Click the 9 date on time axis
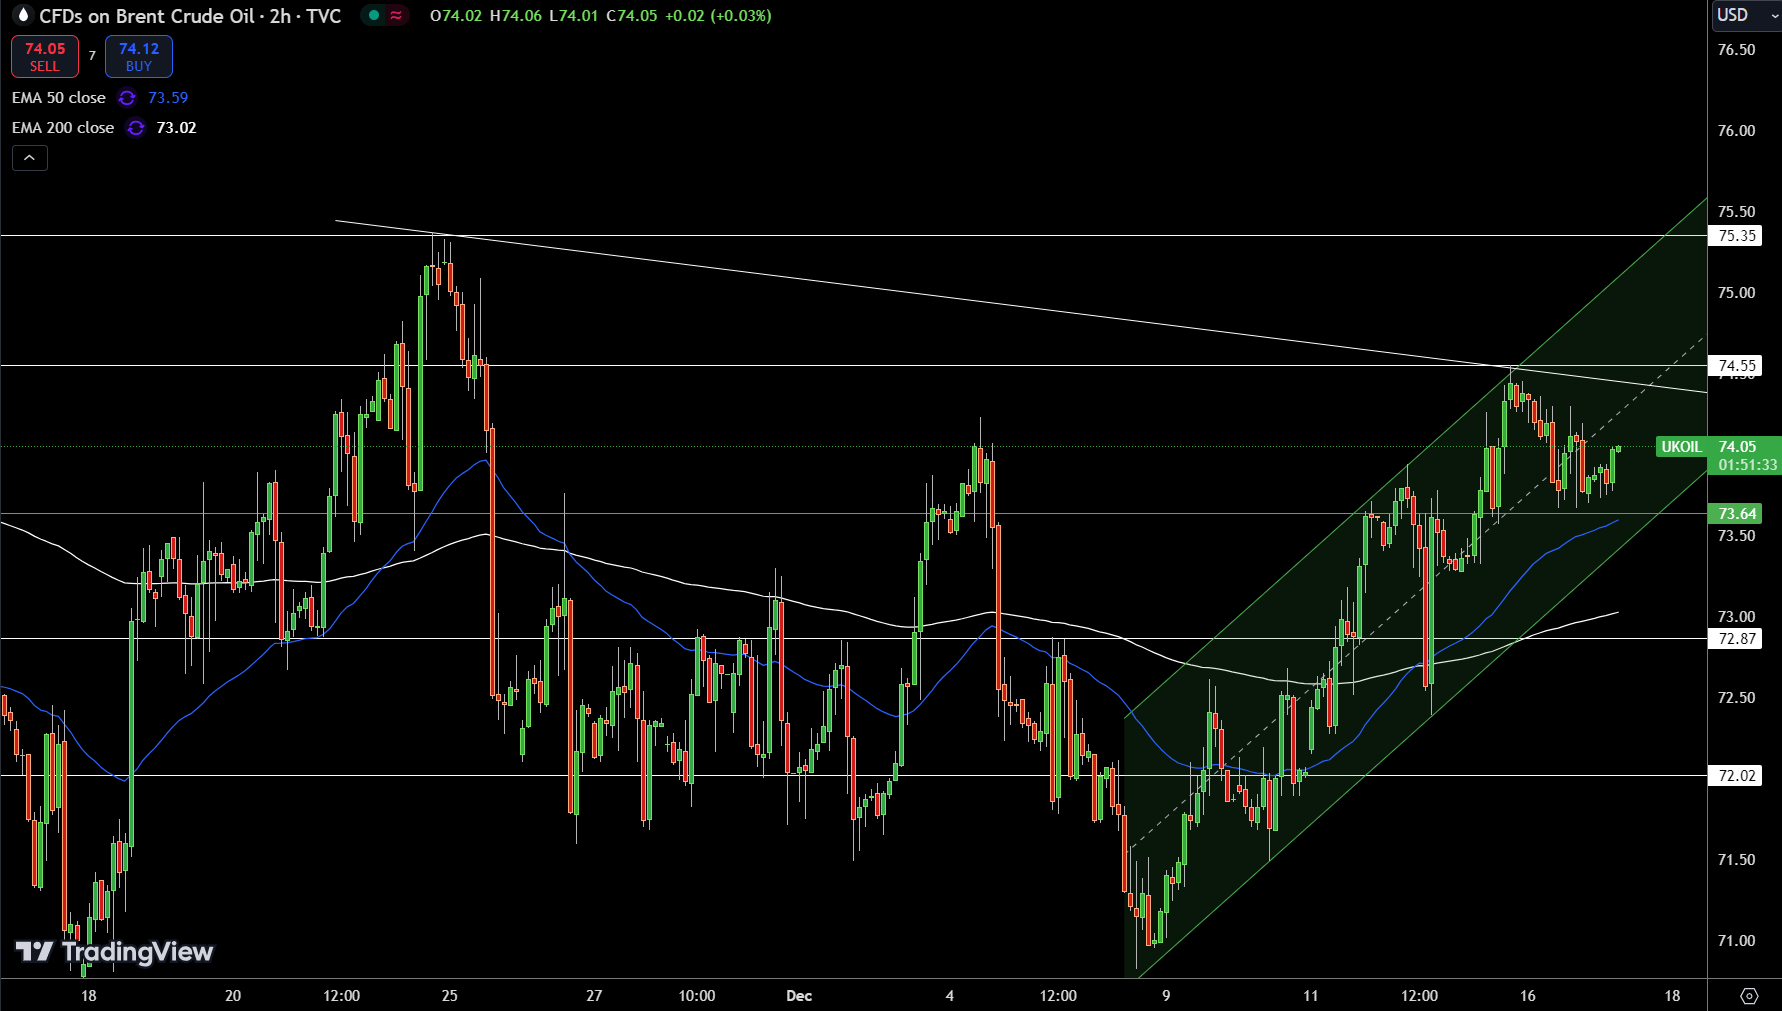The height and width of the screenshot is (1011, 1782). pos(1166,996)
